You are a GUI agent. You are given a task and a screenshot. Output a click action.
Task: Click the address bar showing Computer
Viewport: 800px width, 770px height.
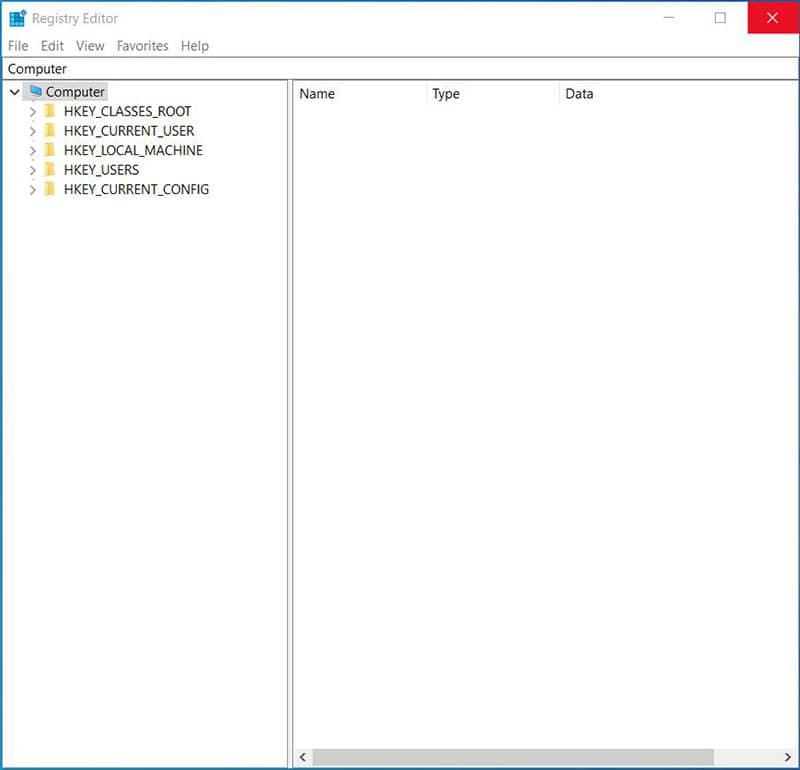400,69
